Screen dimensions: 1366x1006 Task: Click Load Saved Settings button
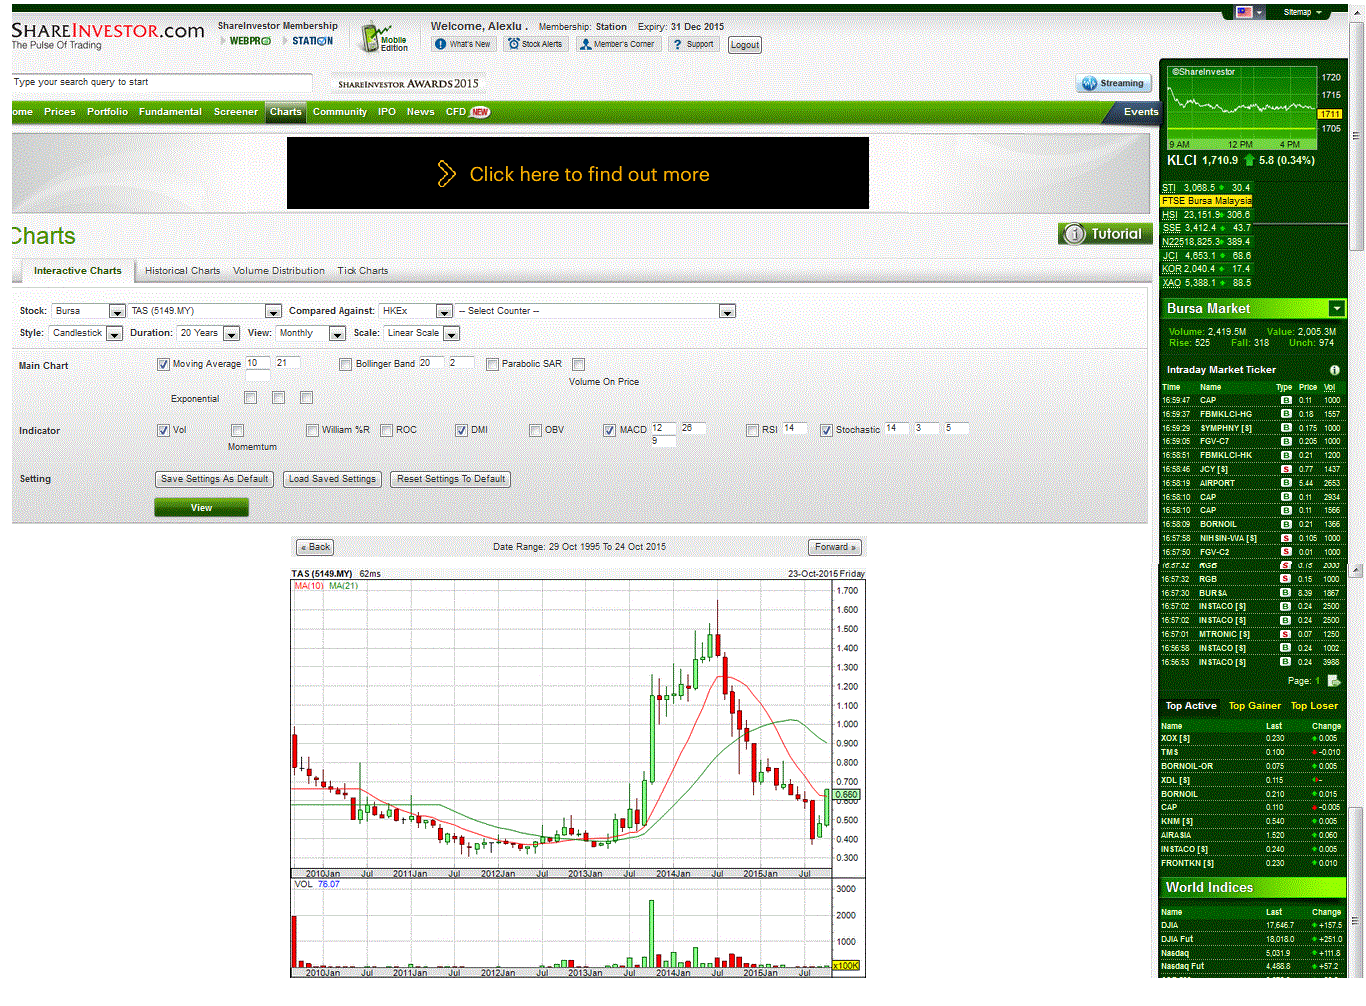[332, 479]
